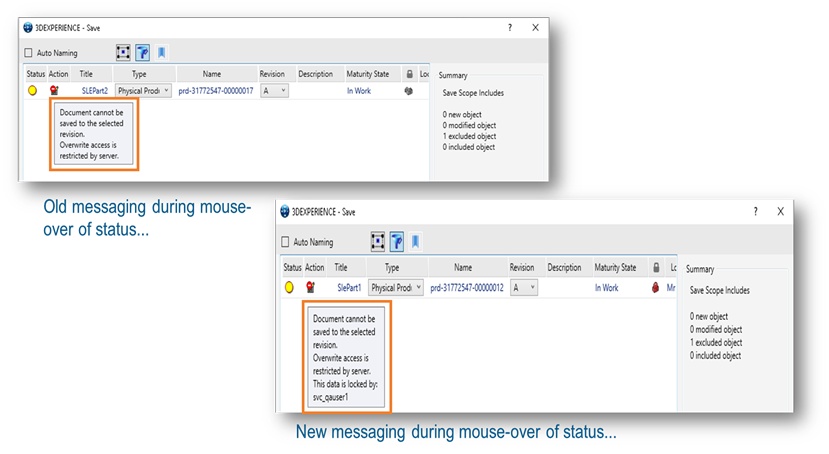Click lock column header icon in bottom dialog
Screen dimensions: 829x454
pyautogui.click(x=656, y=267)
